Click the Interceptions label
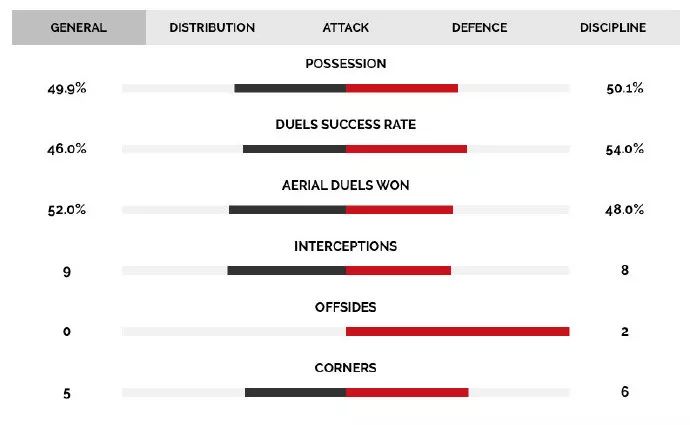 pos(345,246)
